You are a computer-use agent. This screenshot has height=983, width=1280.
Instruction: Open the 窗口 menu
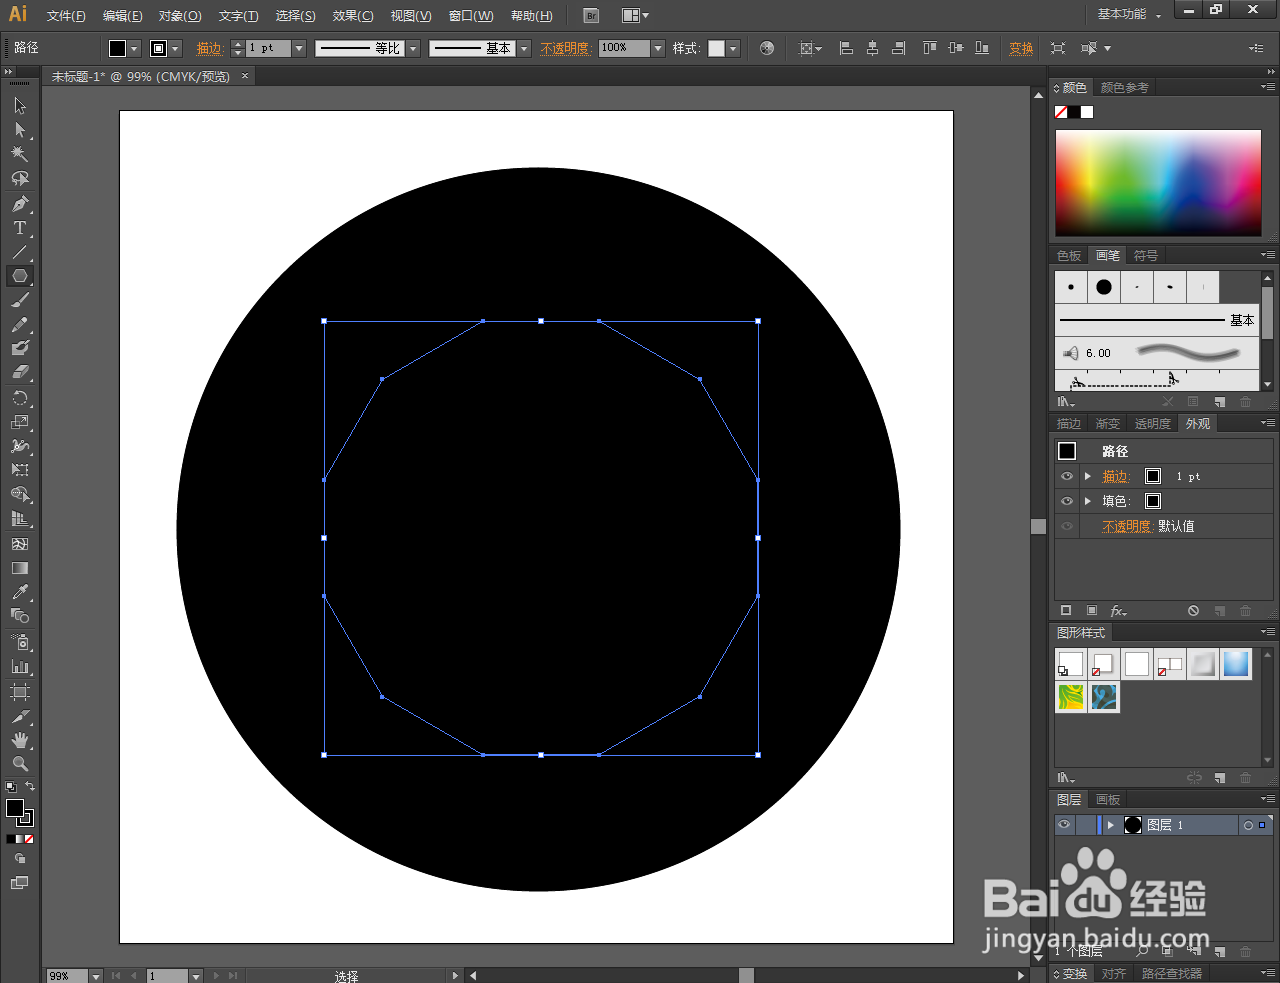point(471,16)
